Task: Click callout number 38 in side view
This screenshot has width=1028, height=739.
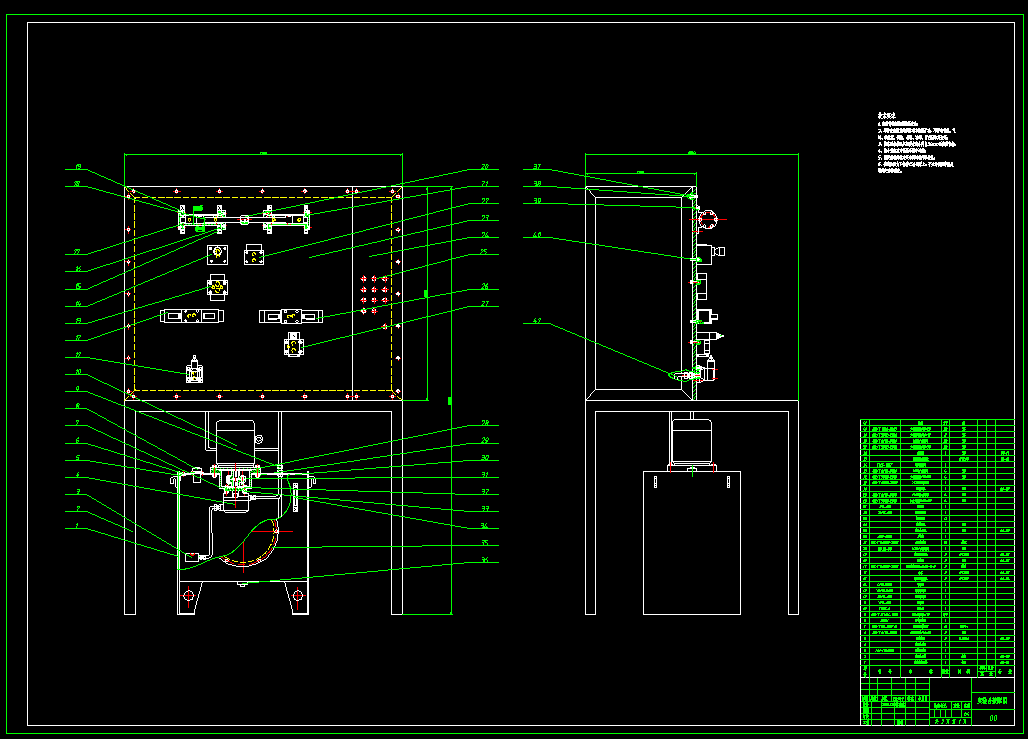Action: 537,184
